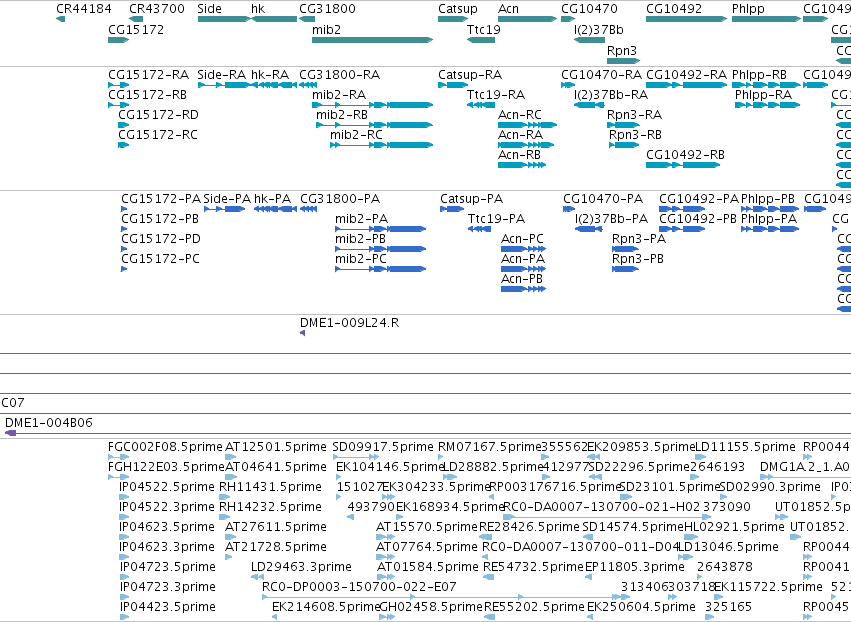Viewport: 851px width, 622px height.
Task: Open the CG31800-PA protein label
Action: pyautogui.click(x=340, y=199)
